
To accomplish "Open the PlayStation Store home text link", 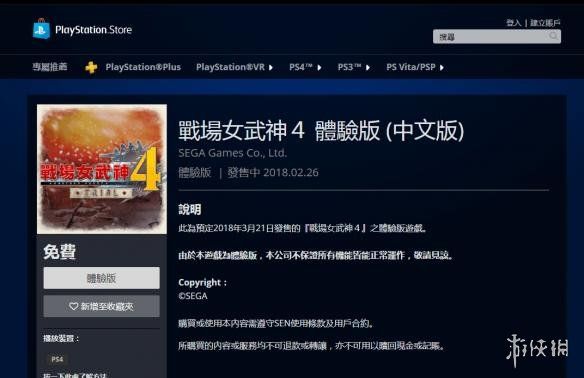I will pos(93,30).
